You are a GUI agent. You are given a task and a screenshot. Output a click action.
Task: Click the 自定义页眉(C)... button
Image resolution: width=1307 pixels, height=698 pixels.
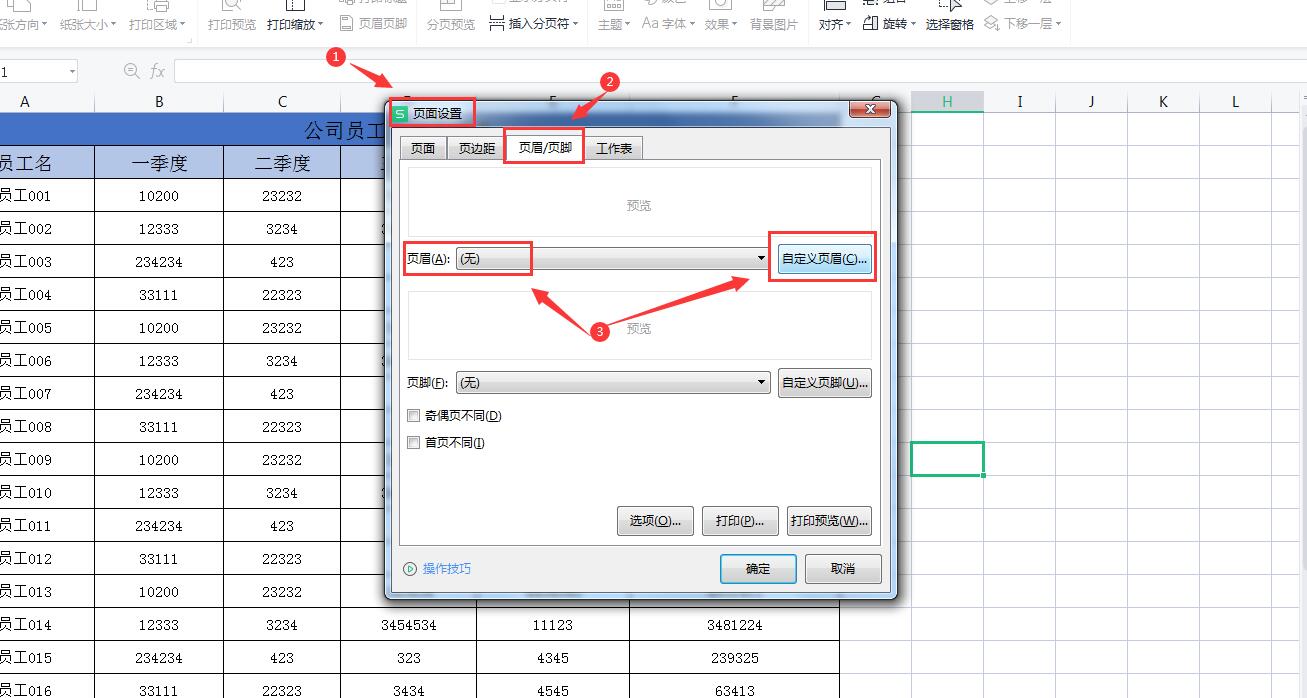pos(824,258)
